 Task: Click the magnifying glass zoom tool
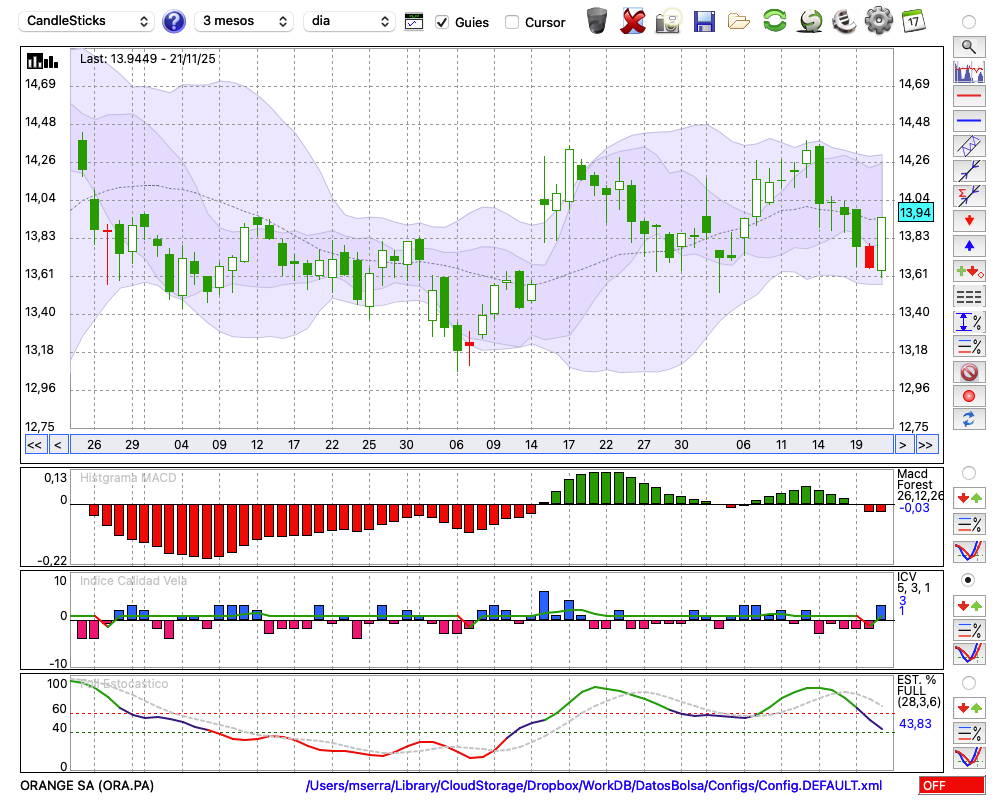(968, 46)
